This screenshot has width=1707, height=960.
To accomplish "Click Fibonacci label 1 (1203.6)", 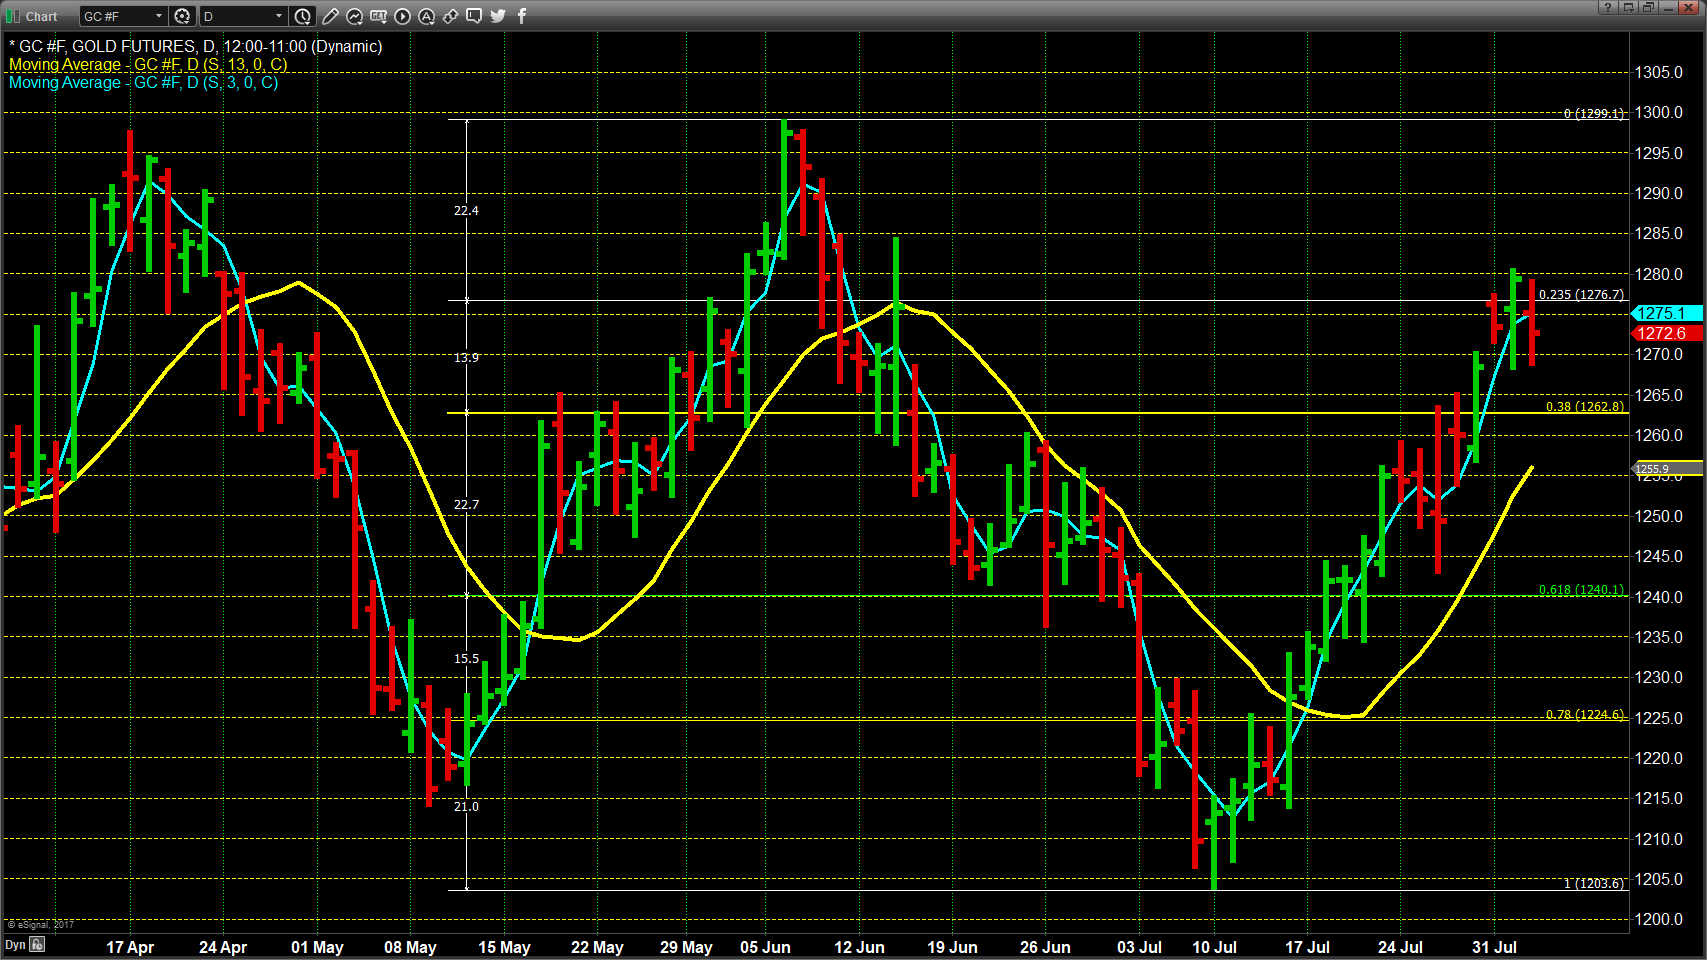I will pos(1594,883).
